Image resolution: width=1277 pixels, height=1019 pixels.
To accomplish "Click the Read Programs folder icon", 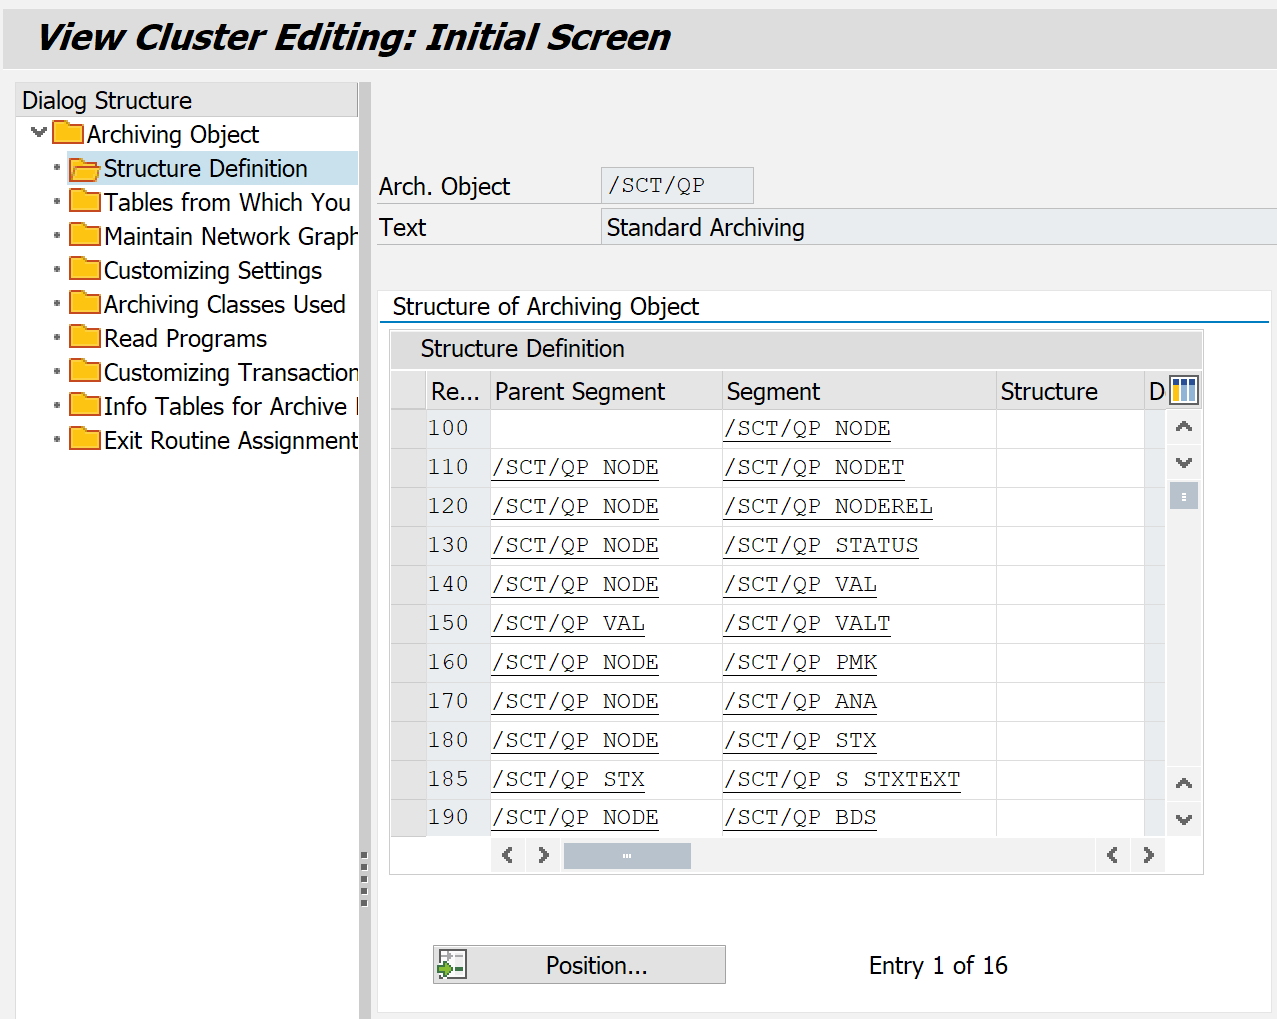I will click(85, 338).
